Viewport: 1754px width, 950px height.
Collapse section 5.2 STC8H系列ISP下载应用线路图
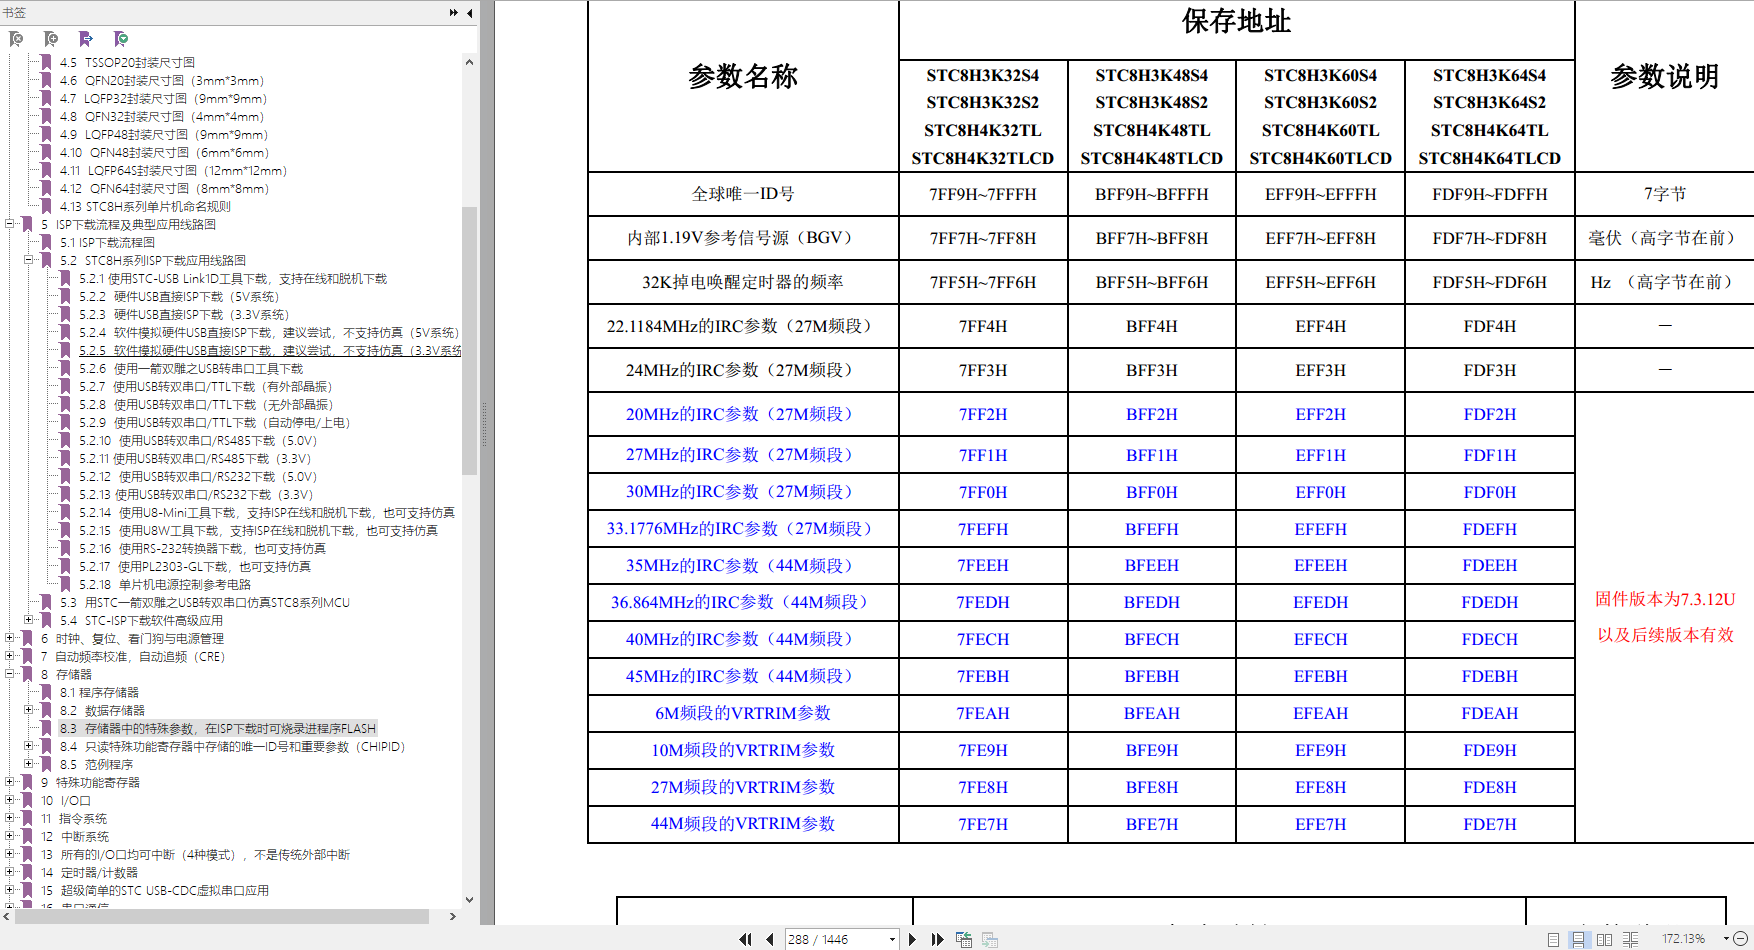click(29, 260)
